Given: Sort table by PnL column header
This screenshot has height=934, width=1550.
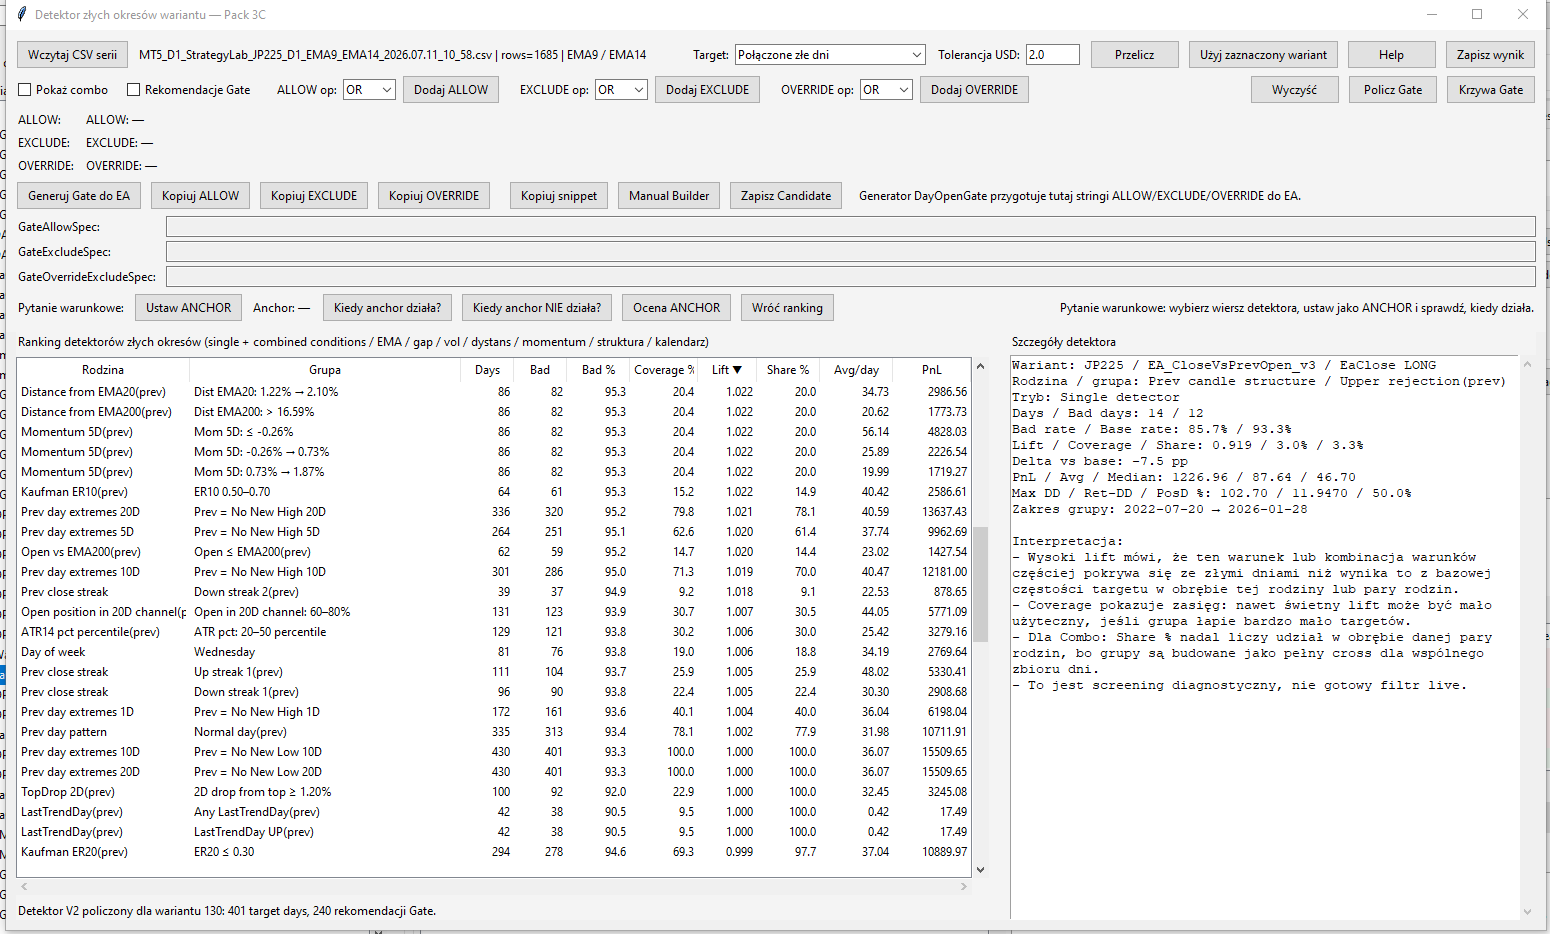Looking at the screenshot, I should (x=931, y=370).
